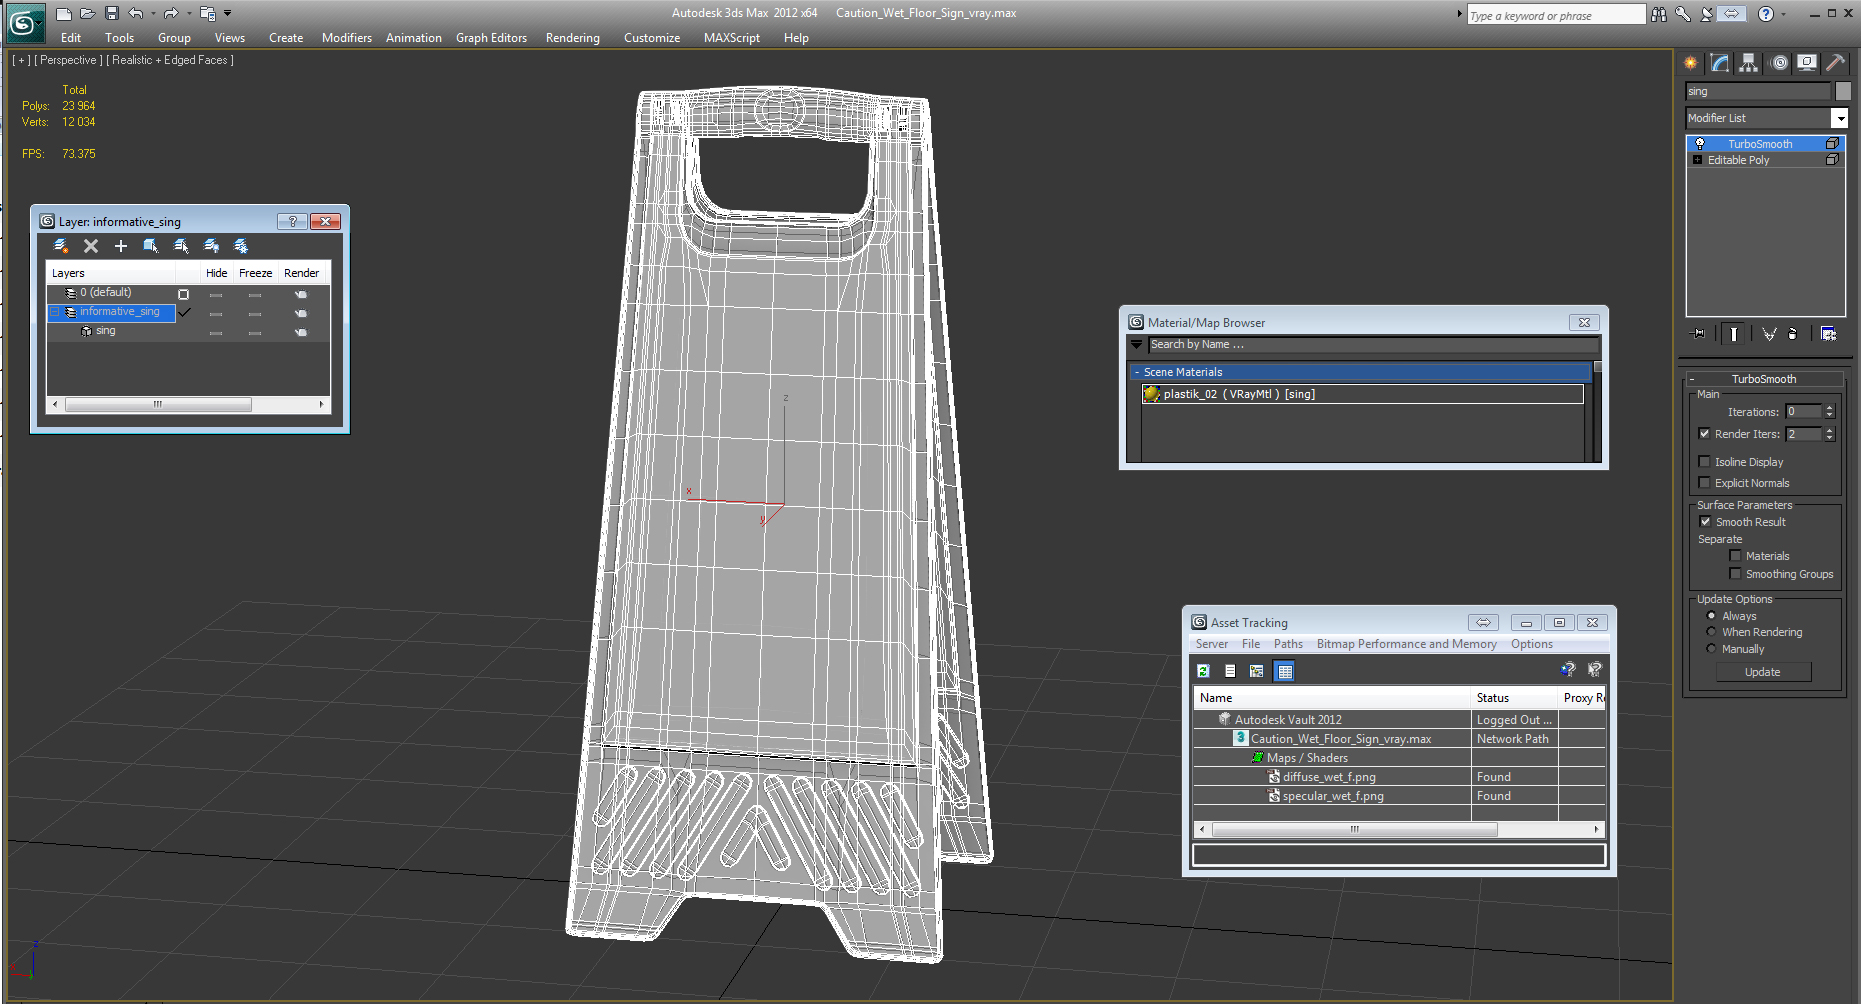1861x1004 pixels.
Task: Click the Pin Stack icon
Action: [x=1698, y=334]
